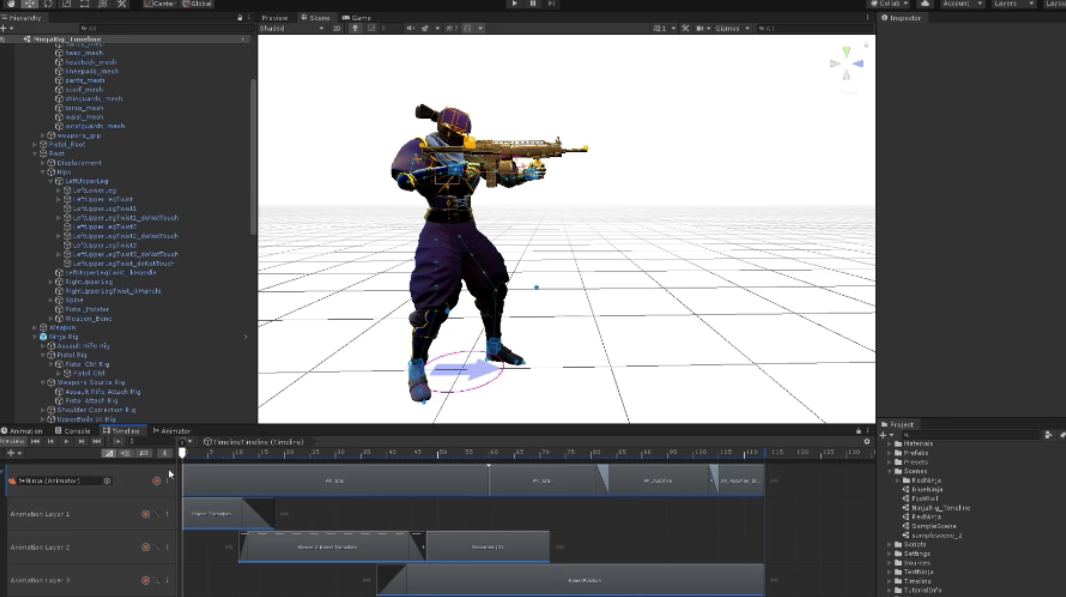Screen dimensions: 1066x597
Task: Open the Shaded draw mode dropdown
Action: pos(285,28)
